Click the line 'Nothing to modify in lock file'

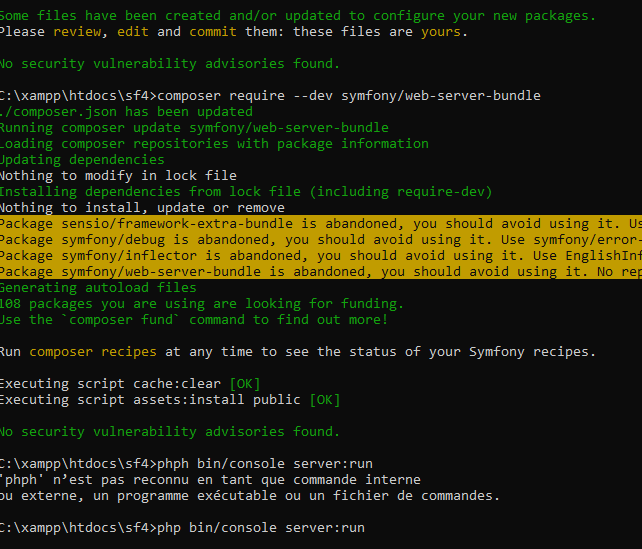(x=118, y=176)
